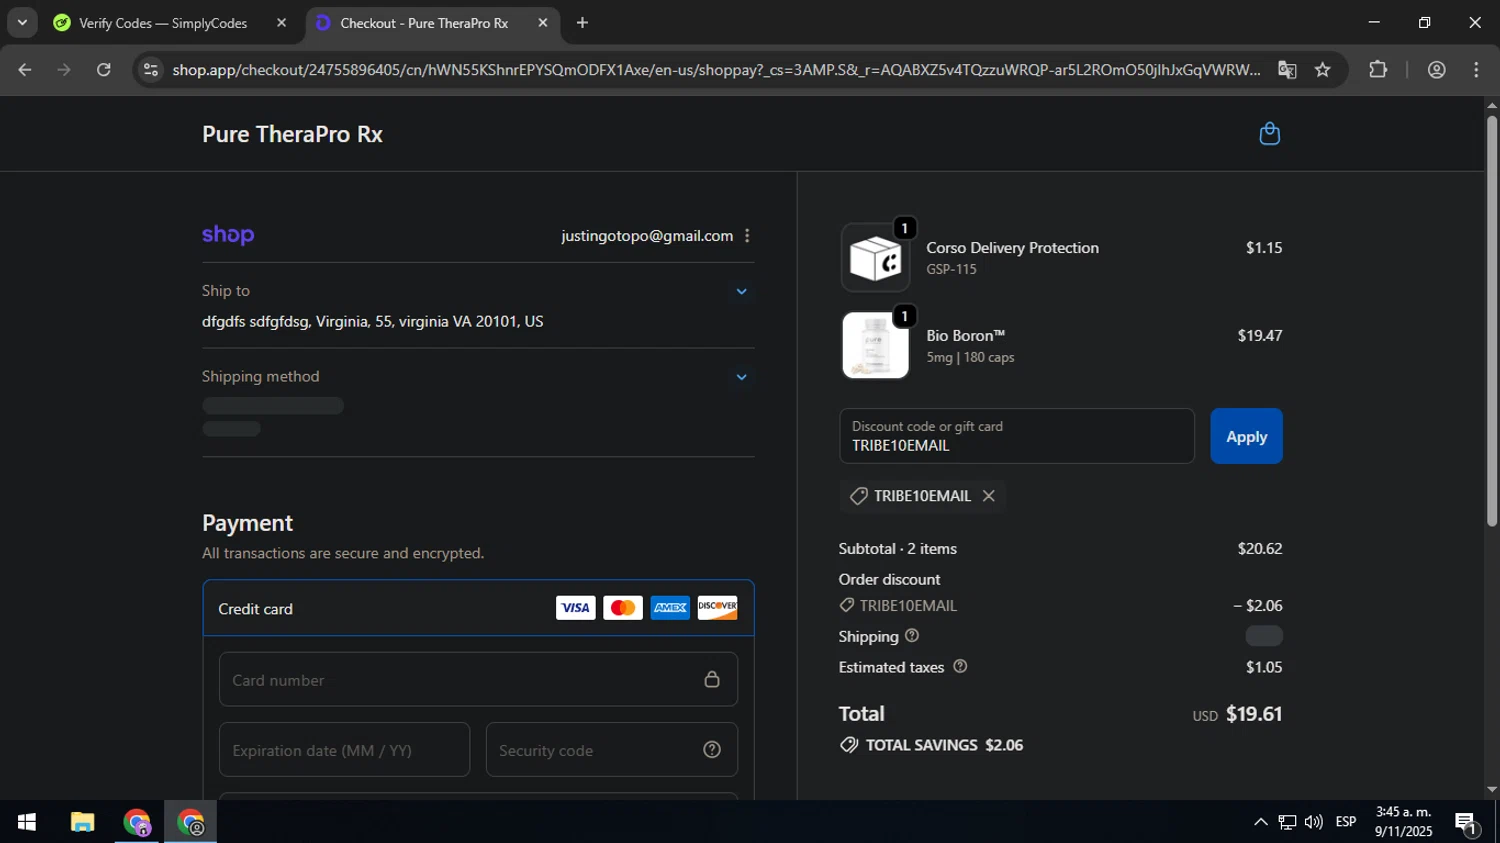
Task: Expand the Shipping method section
Action: pyautogui.click(x=741, y=377)
